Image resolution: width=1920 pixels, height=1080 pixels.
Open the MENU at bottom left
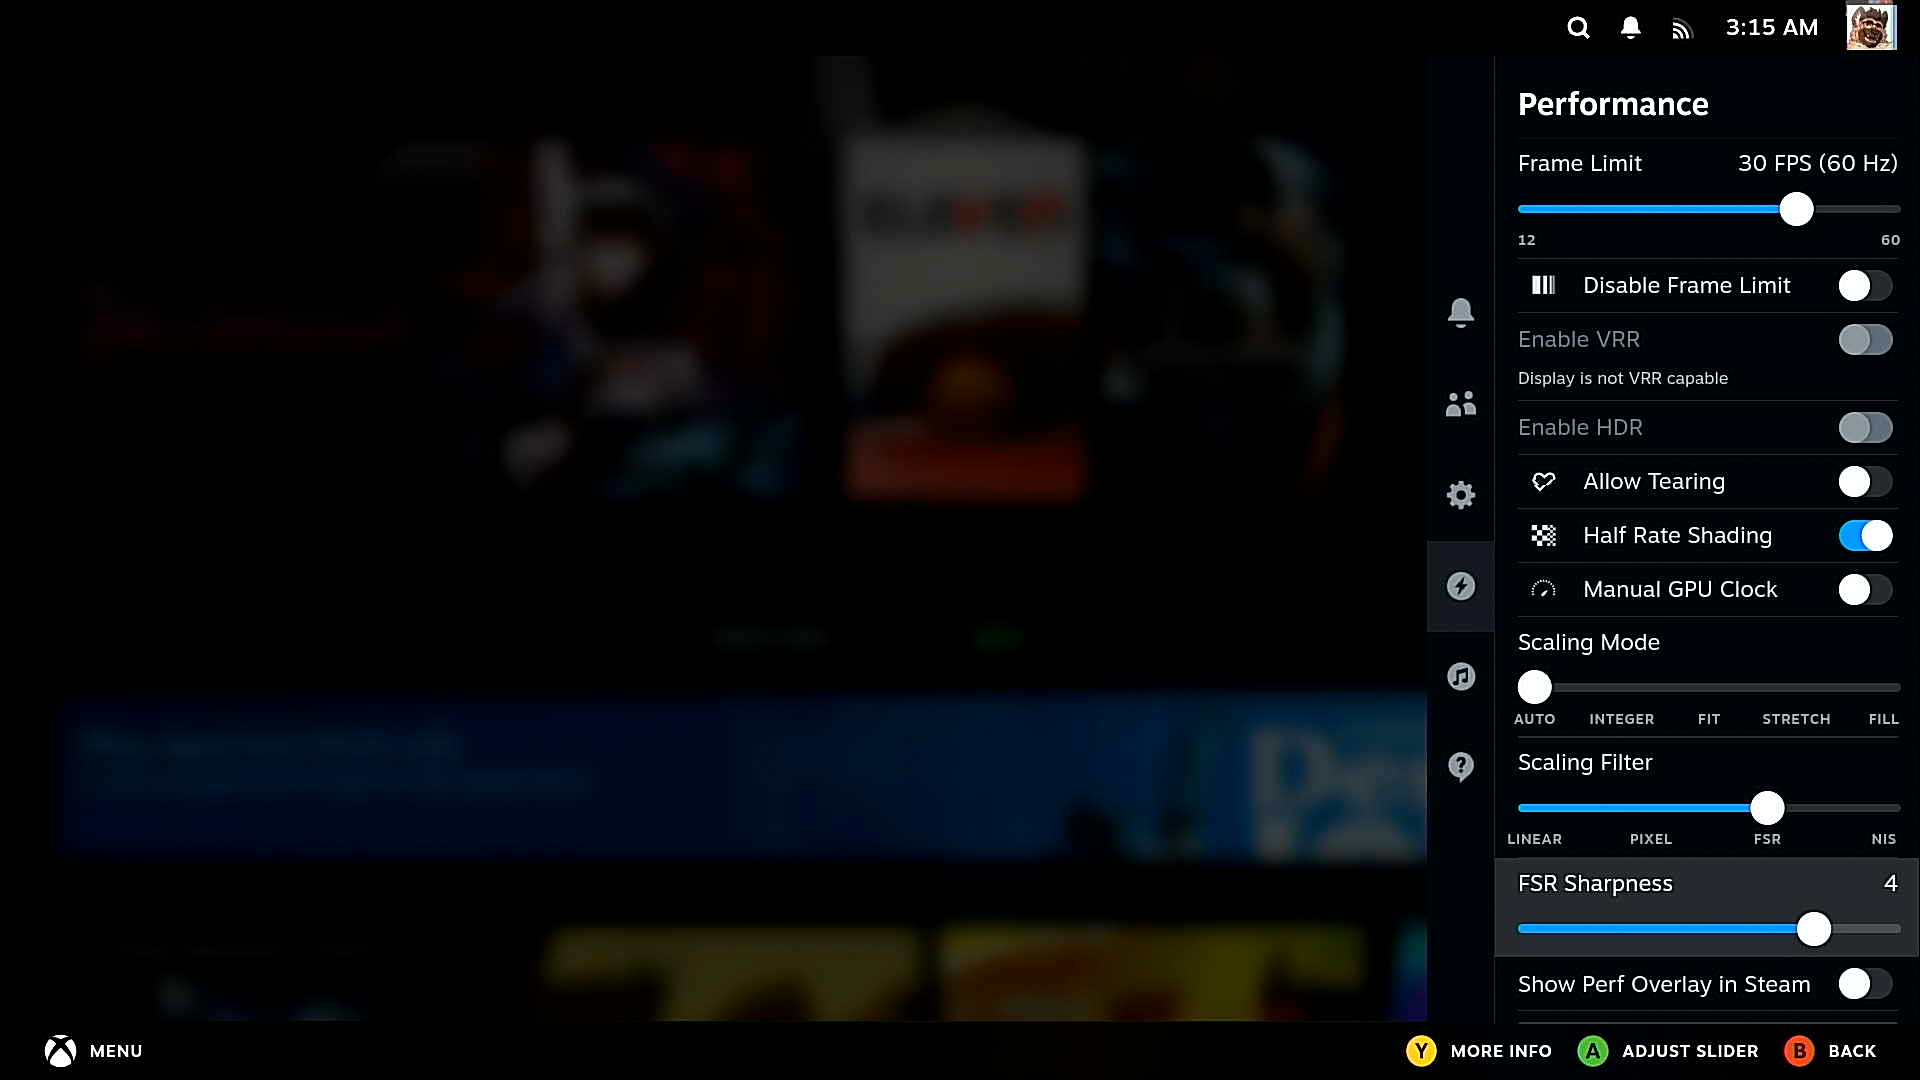pos(92,1051)
